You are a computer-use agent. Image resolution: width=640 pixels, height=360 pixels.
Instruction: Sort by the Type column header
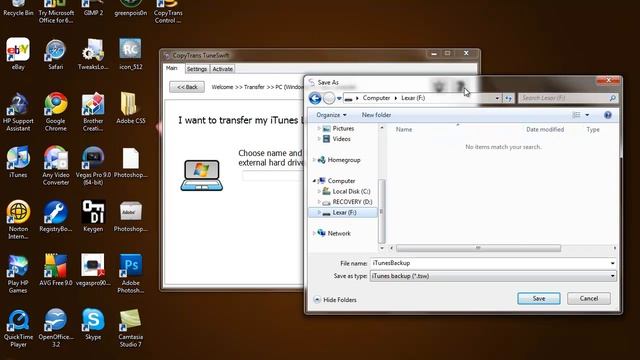coord(593,129)
